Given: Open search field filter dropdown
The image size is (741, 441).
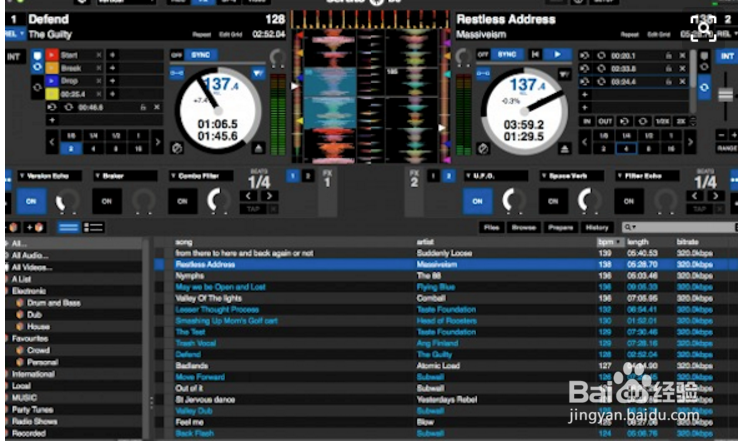Looking at the screenshot, I should [x=630, y=227].
